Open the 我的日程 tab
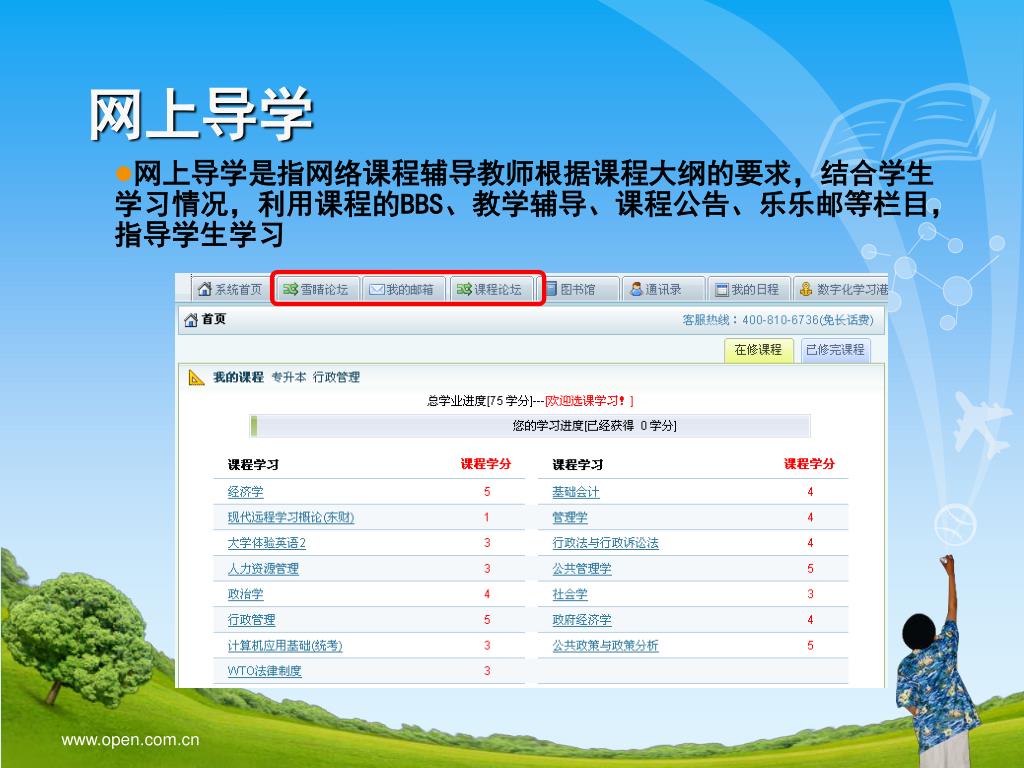This screenshot has width=1024, height=768. pos(748,289)
